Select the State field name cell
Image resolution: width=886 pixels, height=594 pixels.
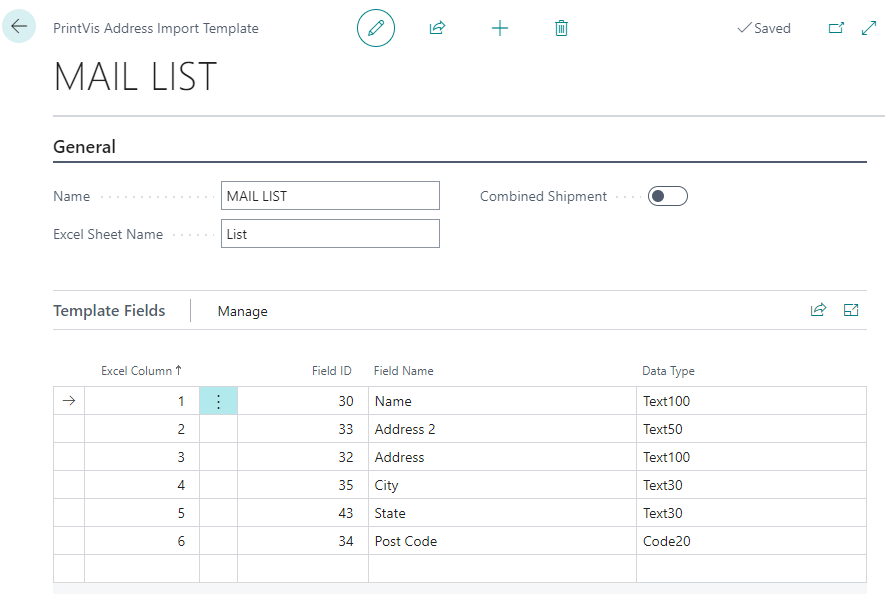[502, 513]
